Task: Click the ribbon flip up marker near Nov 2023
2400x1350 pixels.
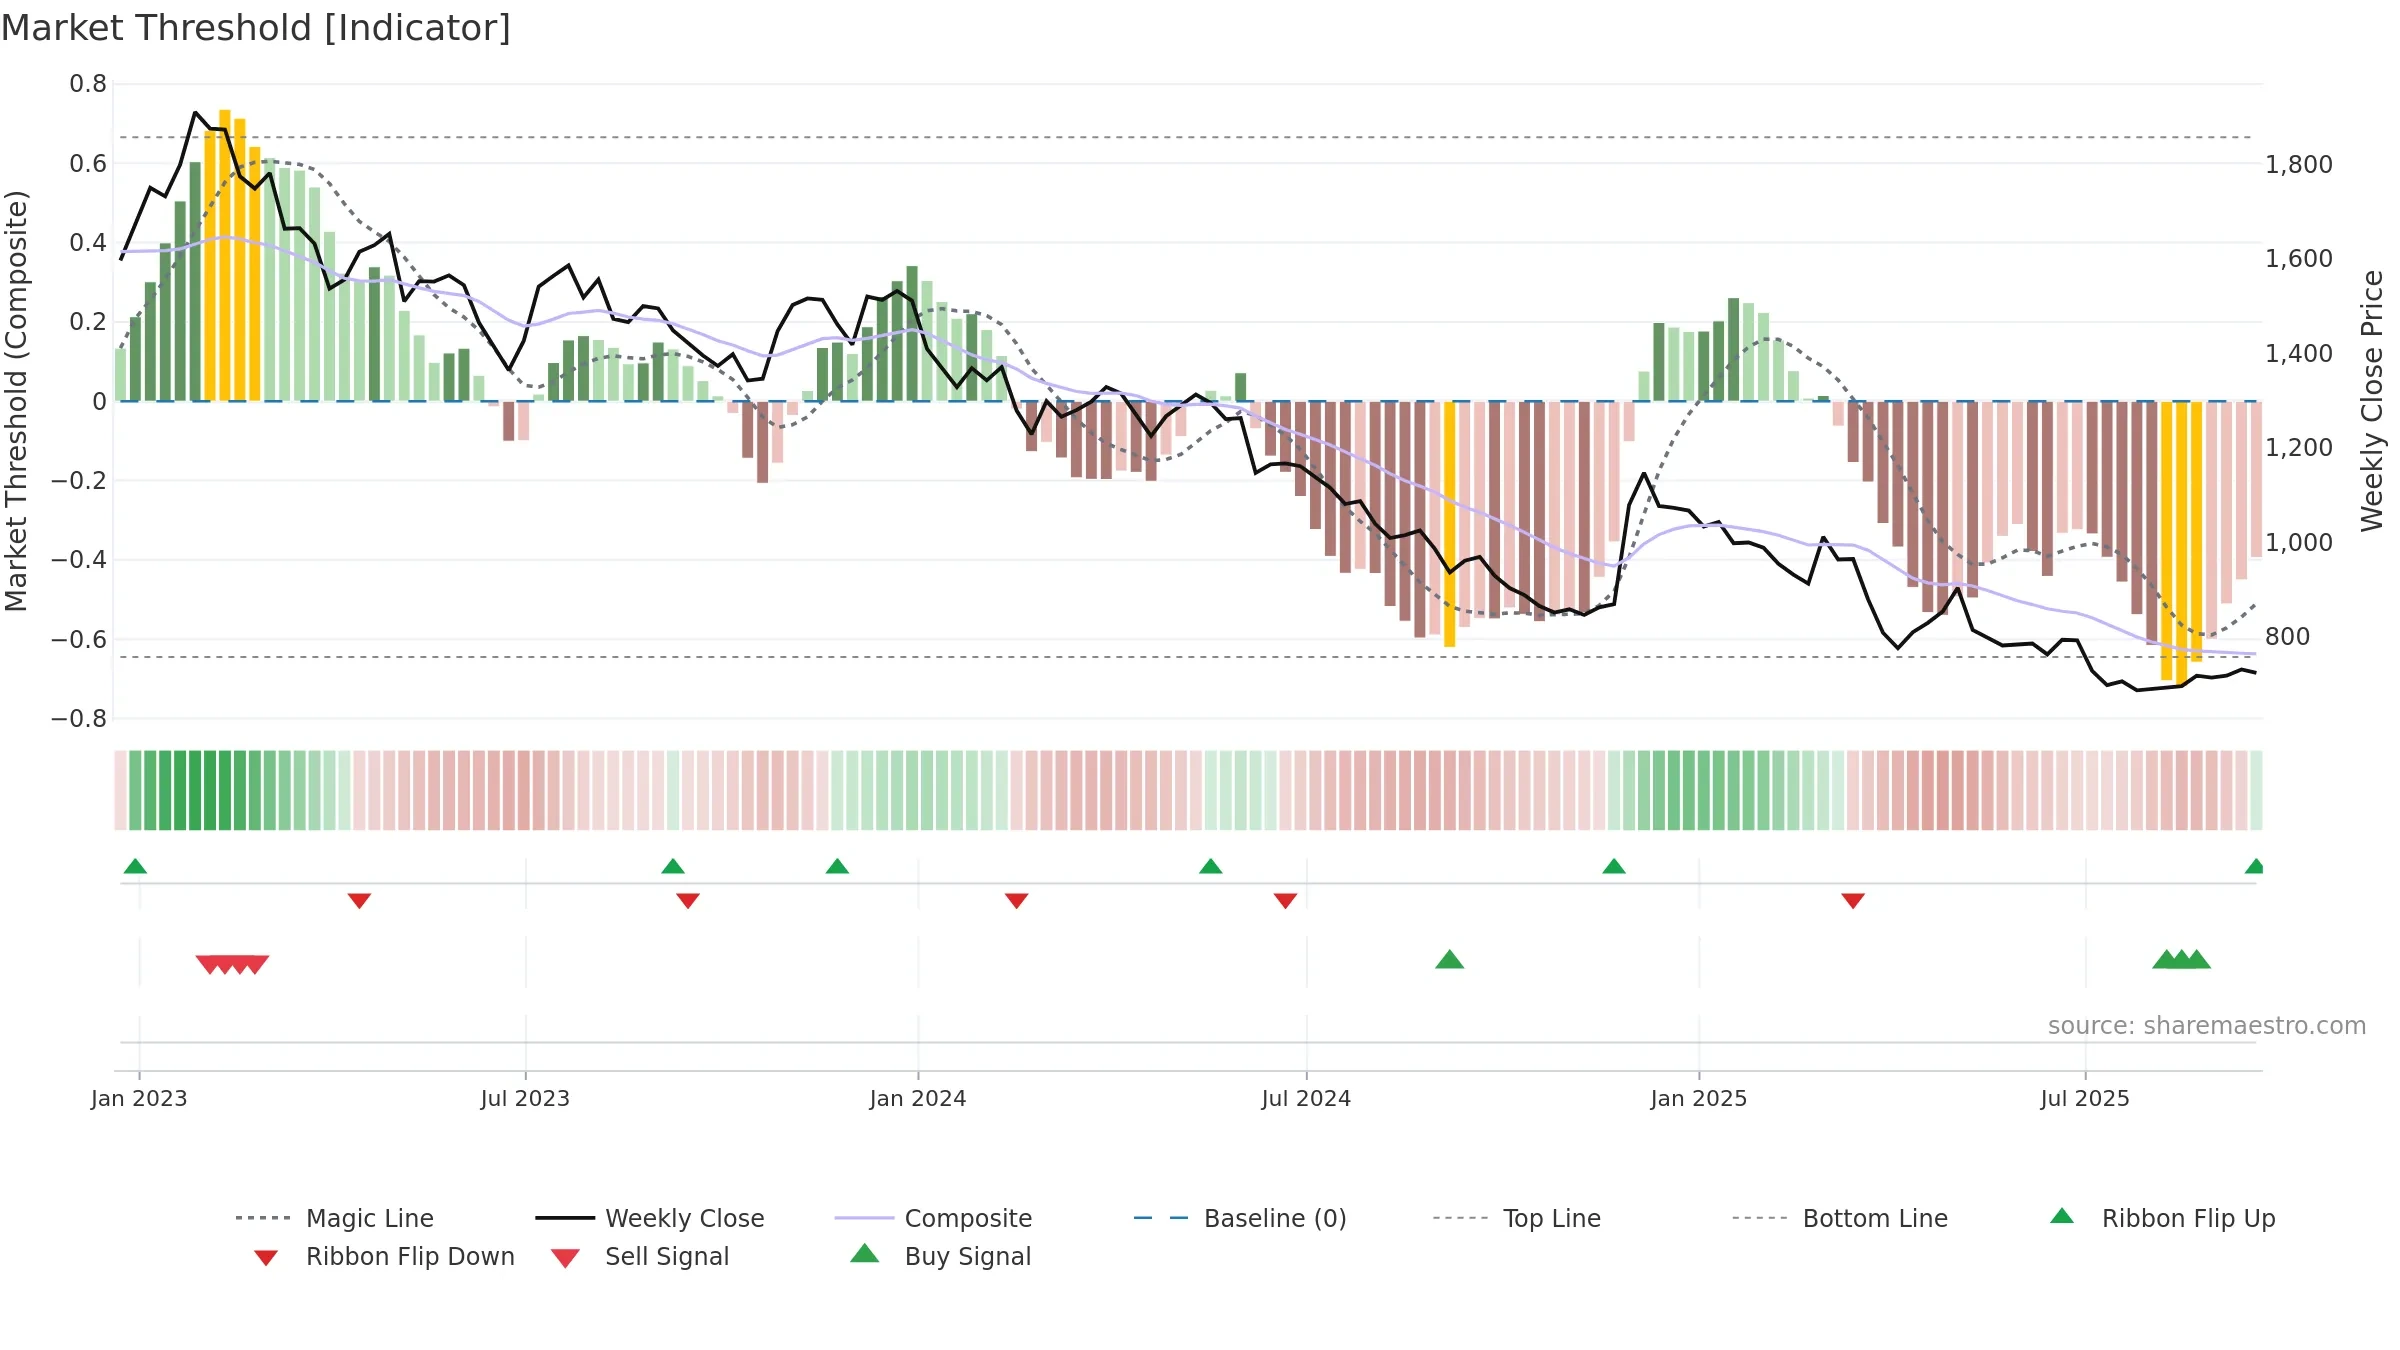Action: click(837, 866)
